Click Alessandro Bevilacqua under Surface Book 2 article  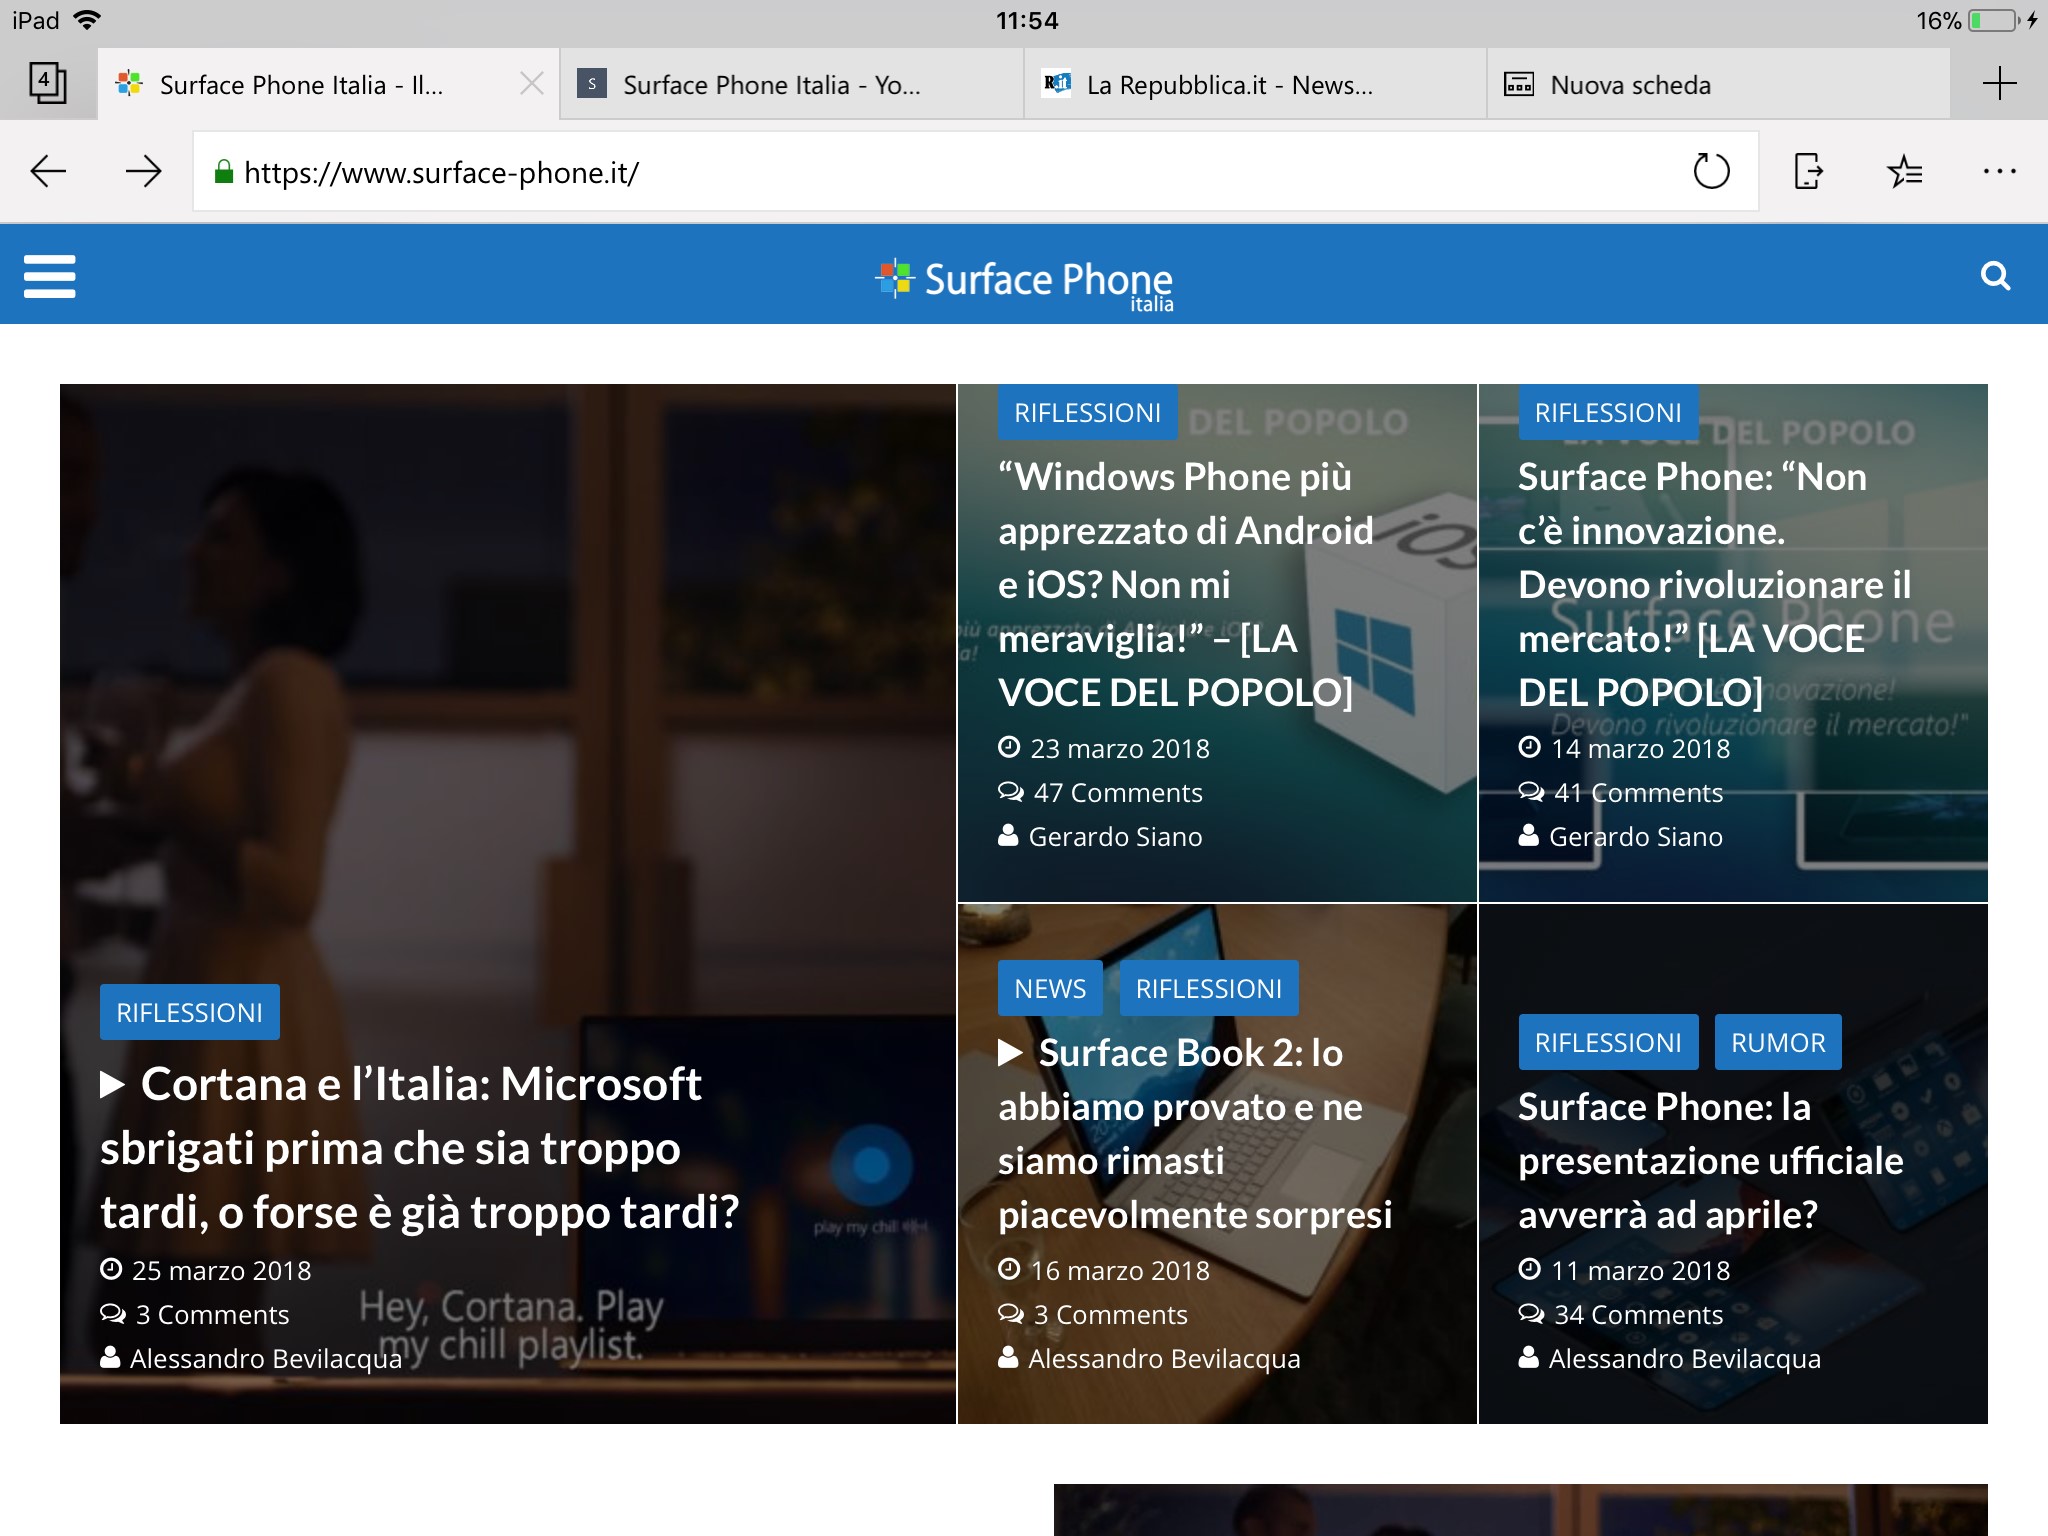pos(1164,1359)
